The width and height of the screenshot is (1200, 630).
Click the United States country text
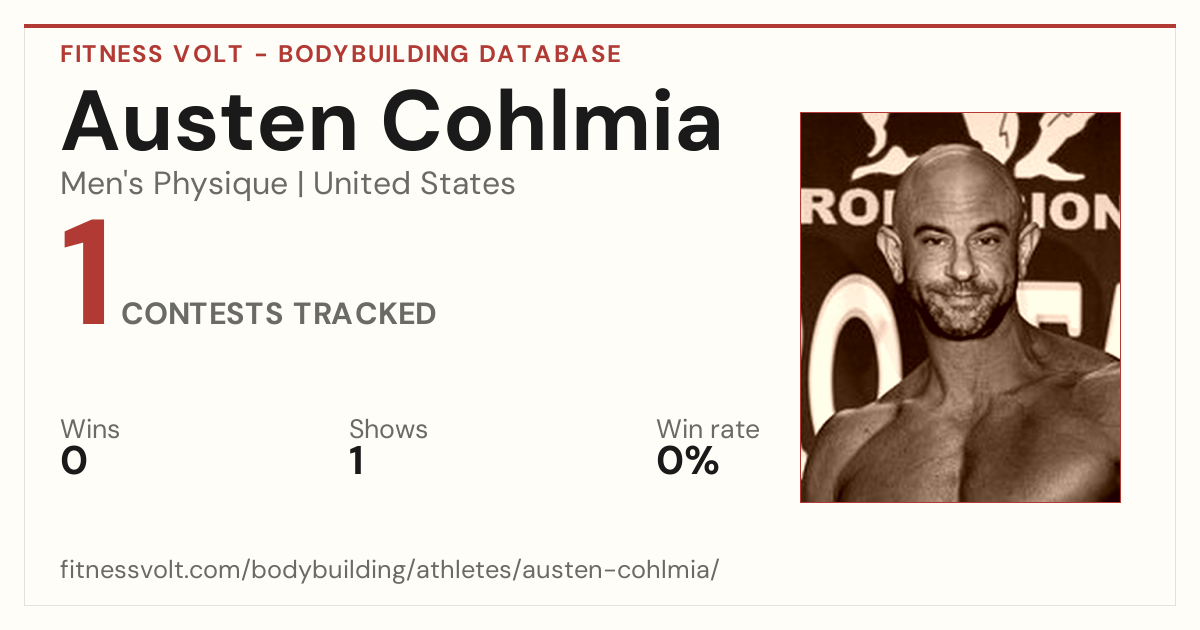(414, 184)
